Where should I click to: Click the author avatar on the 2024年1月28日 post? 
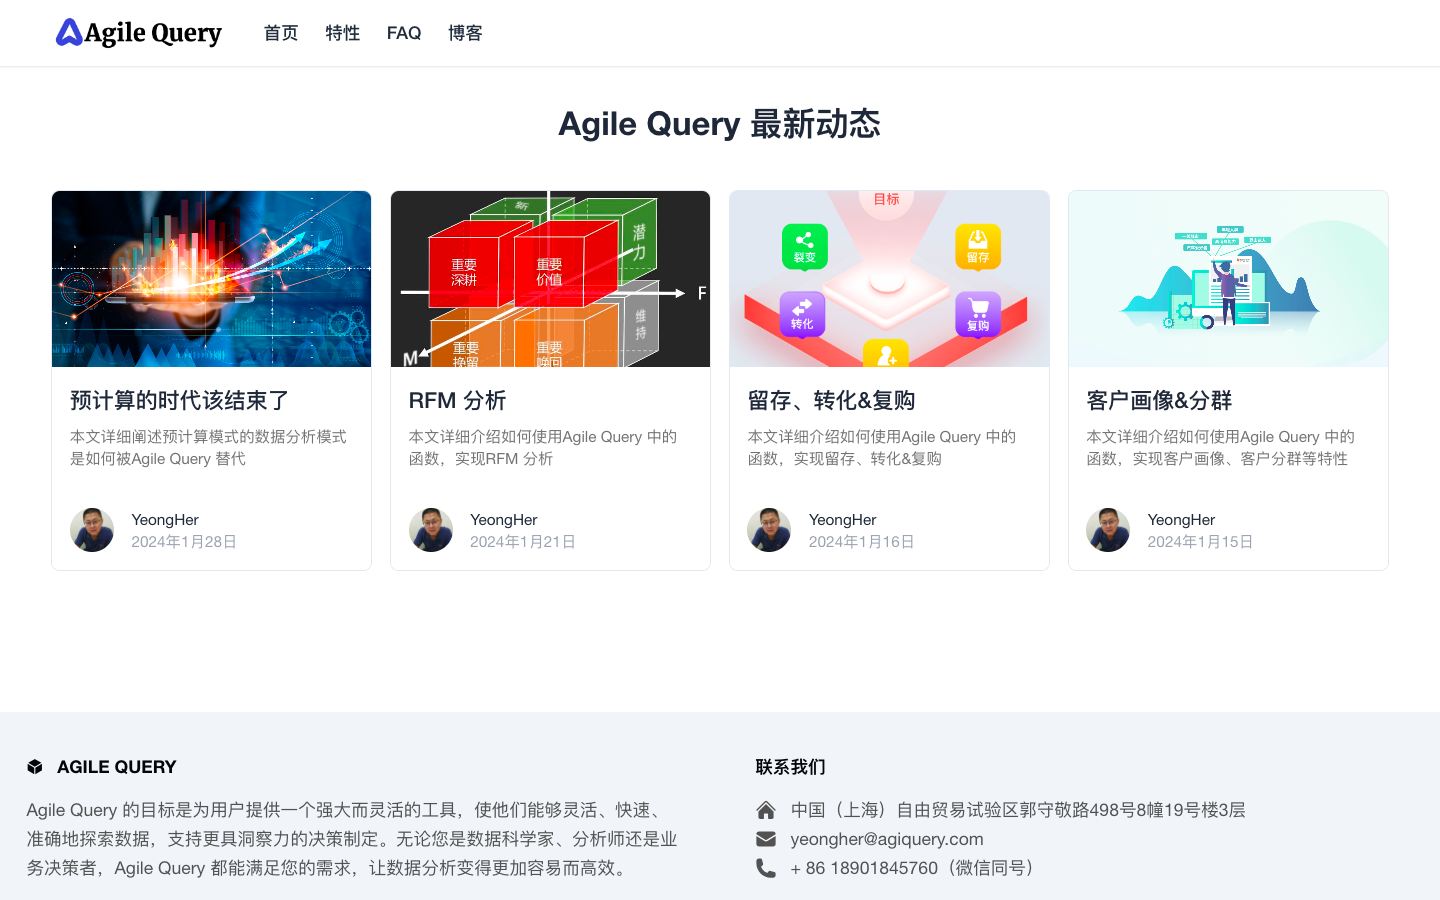pyautogui.click(x=92, y=530)
